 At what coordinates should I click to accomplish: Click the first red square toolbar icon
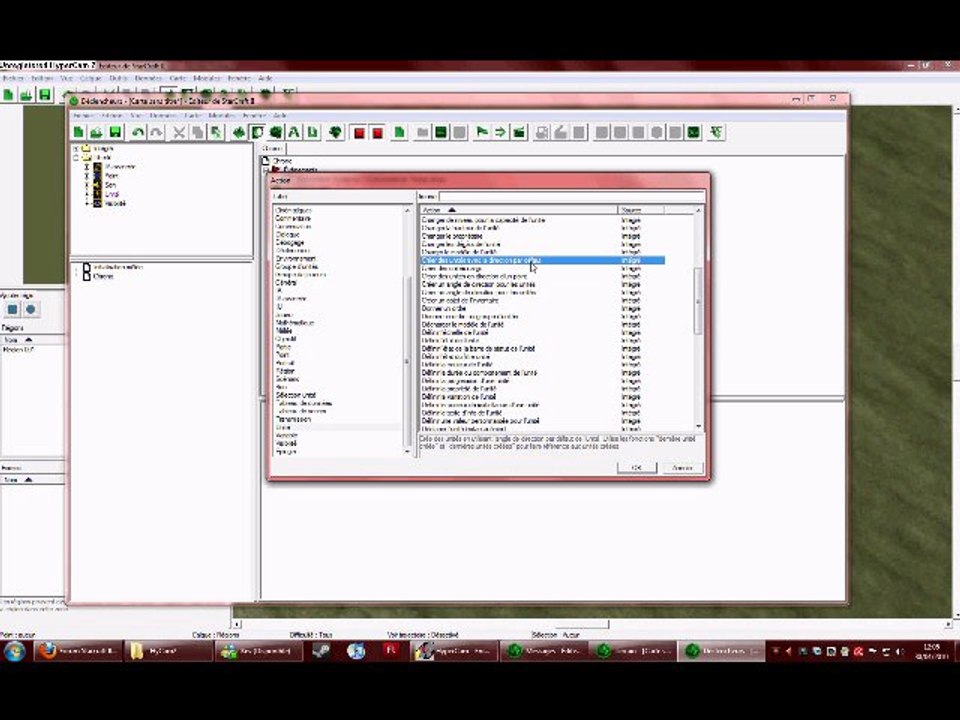[x=359, y=132]
